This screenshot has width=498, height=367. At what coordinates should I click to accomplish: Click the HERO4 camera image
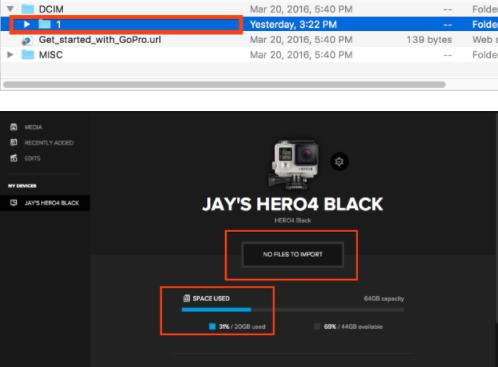tap(294, 164)
